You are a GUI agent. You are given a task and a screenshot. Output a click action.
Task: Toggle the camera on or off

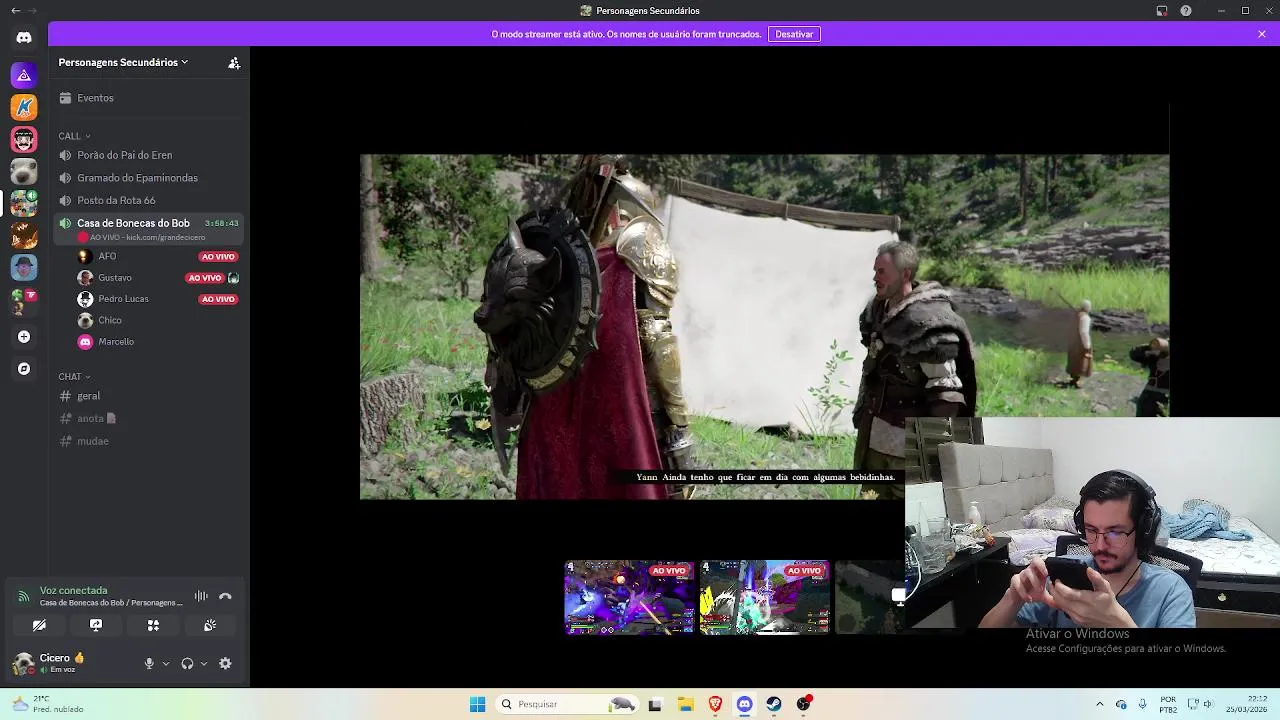[39, 625]
